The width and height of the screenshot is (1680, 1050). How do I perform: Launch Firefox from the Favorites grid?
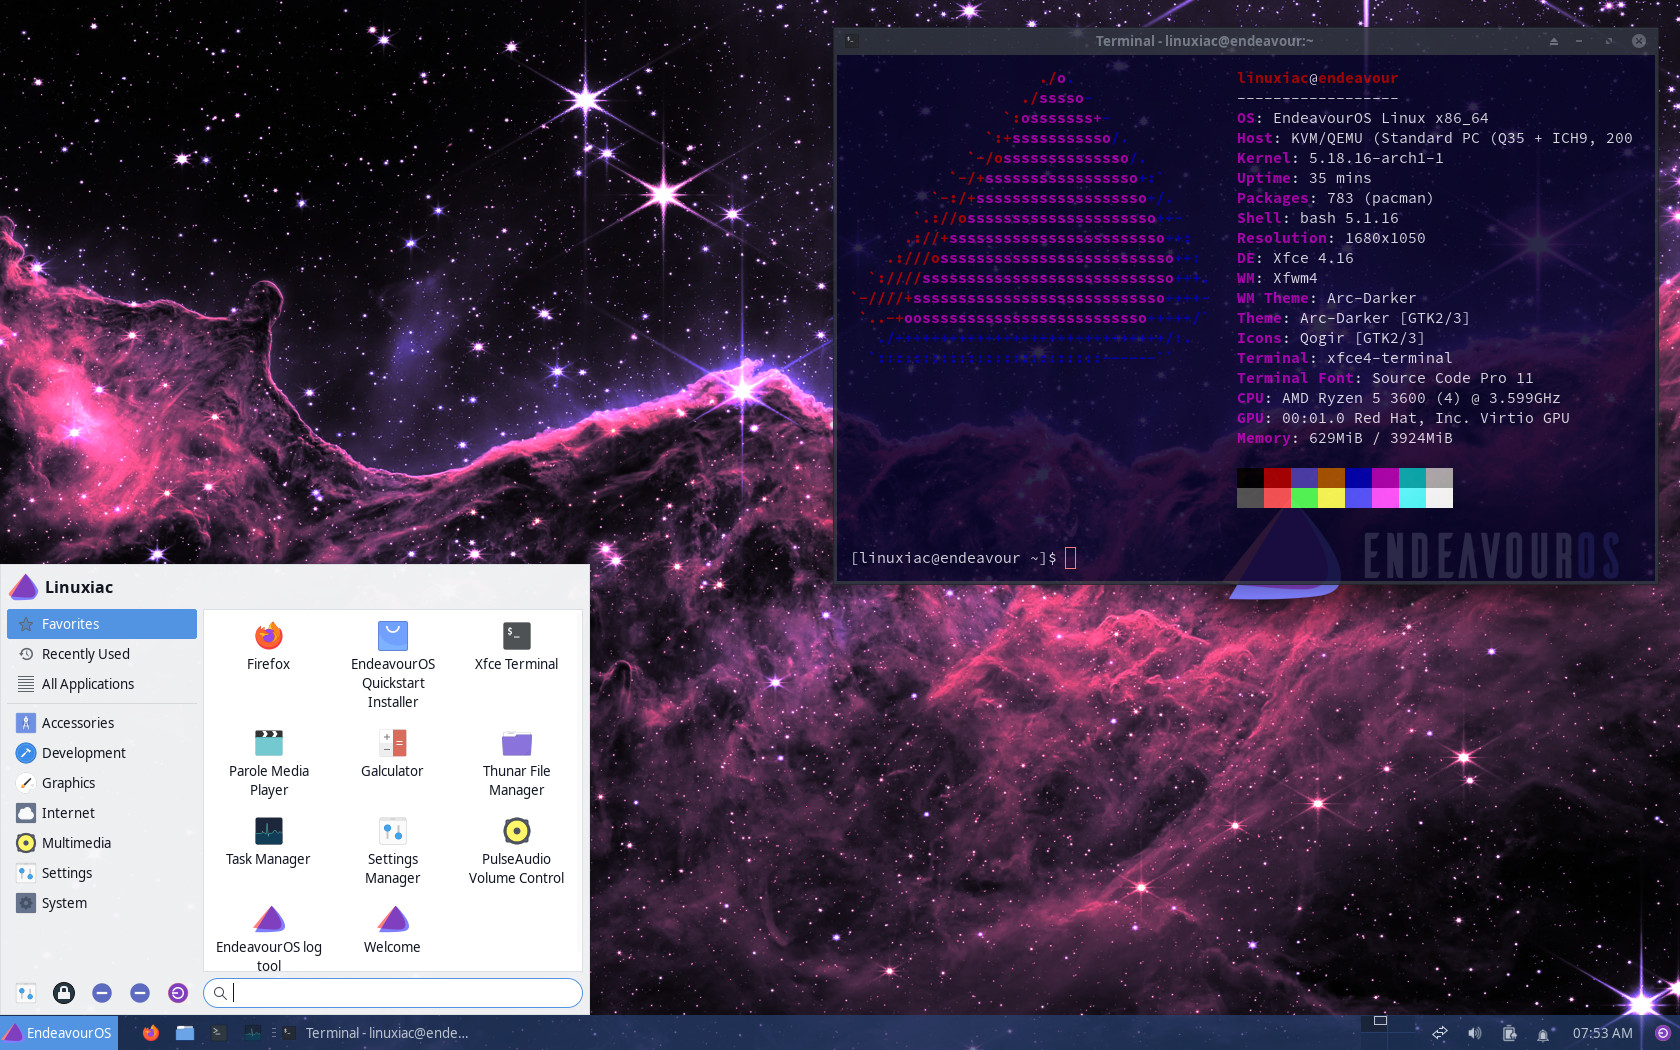pos(268,646)
